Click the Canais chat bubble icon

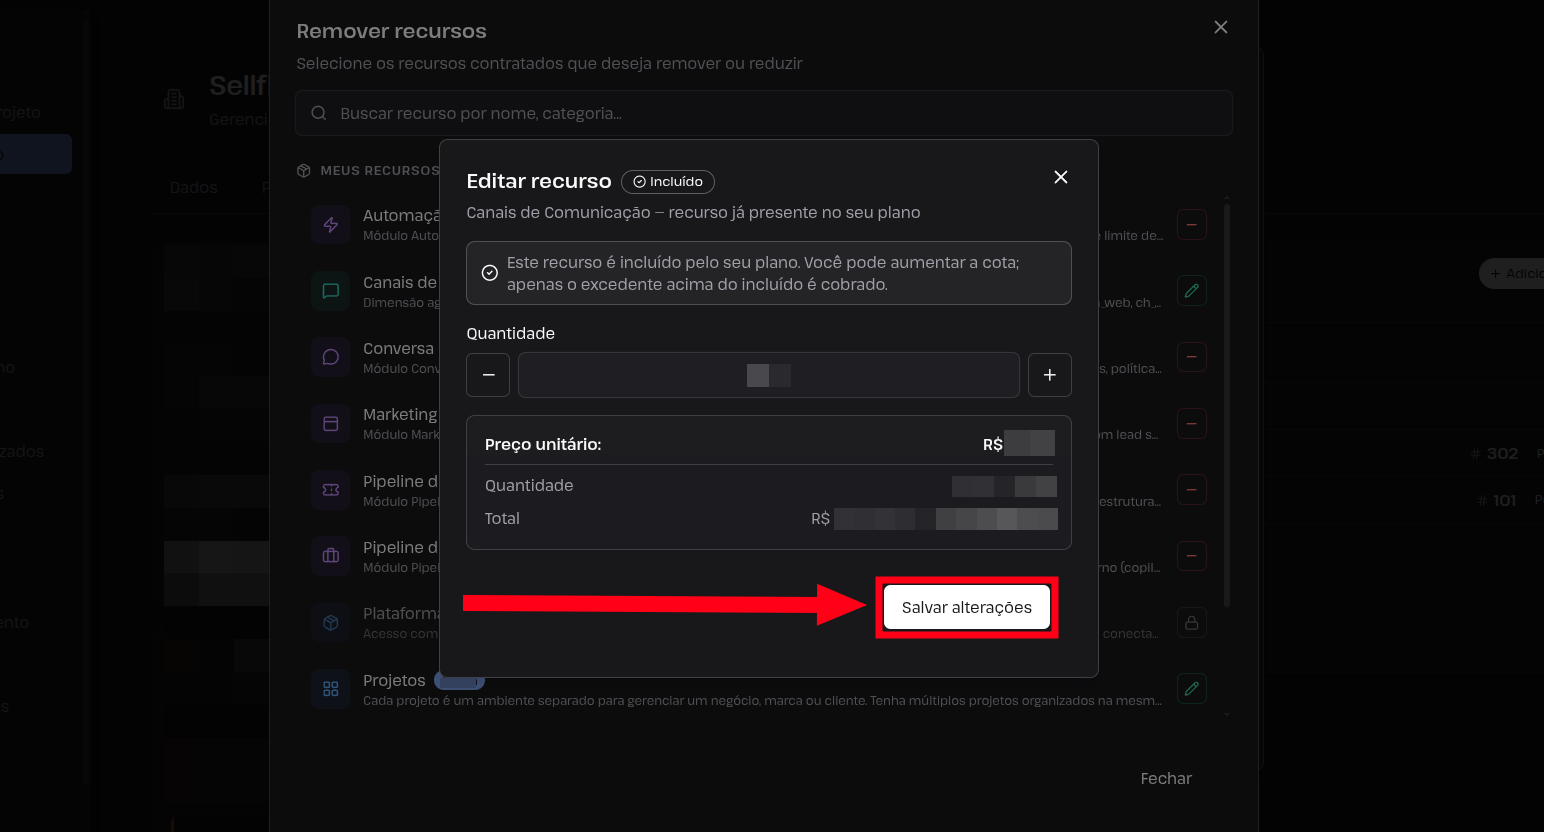pyautogui.click(x=331, y=291)
